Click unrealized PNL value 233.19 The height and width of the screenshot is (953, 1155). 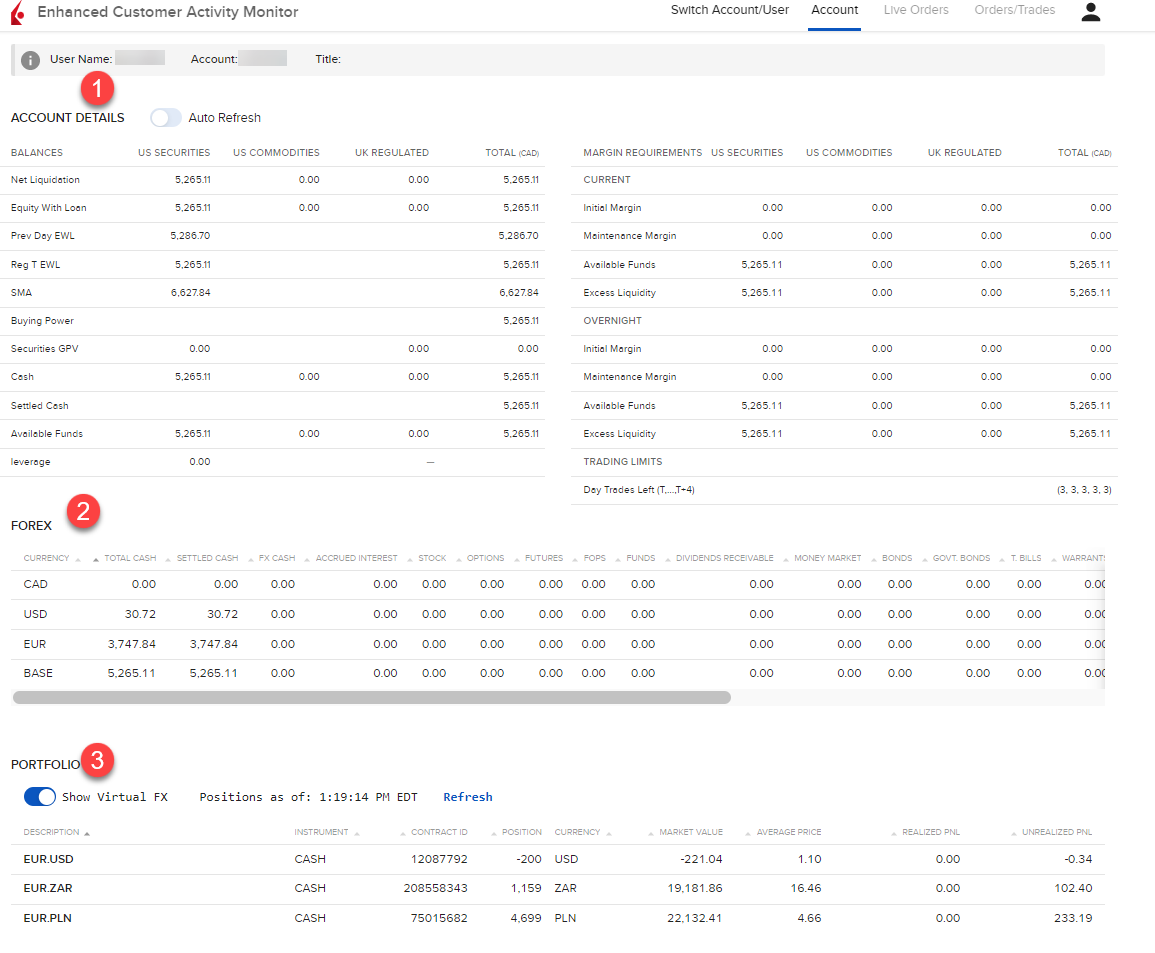tap(1073, 918)
